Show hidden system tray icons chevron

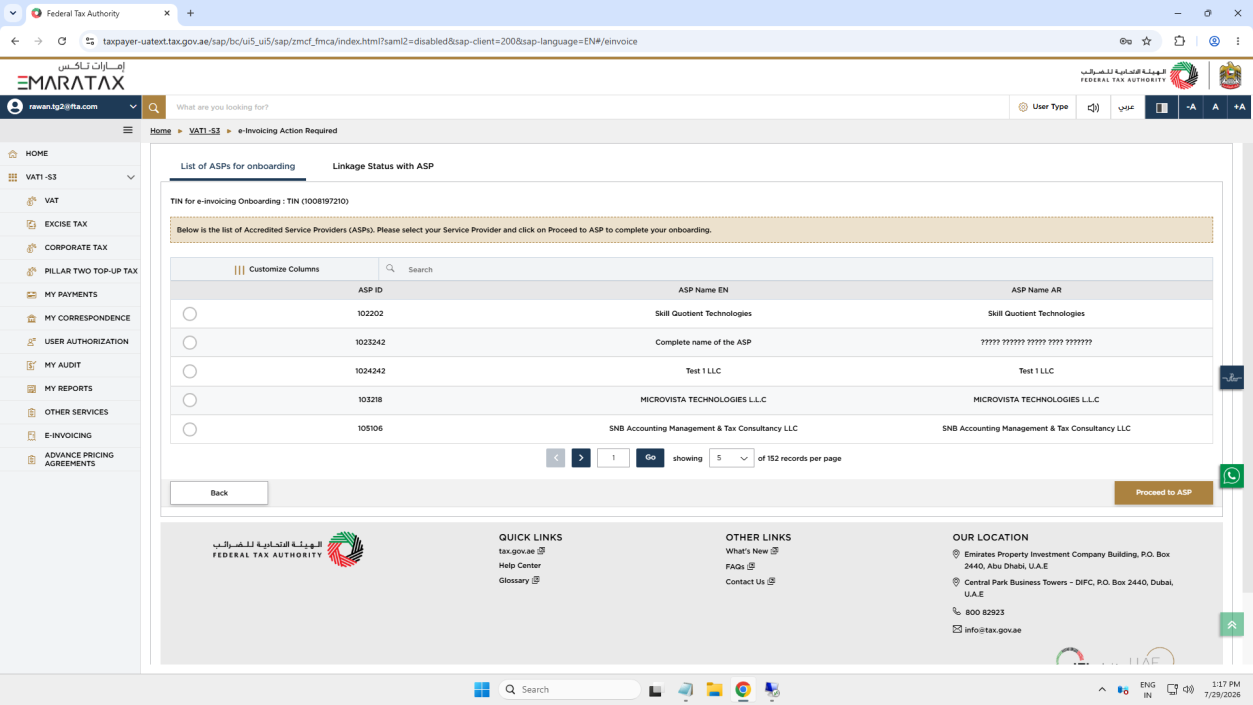(1102, 689)
